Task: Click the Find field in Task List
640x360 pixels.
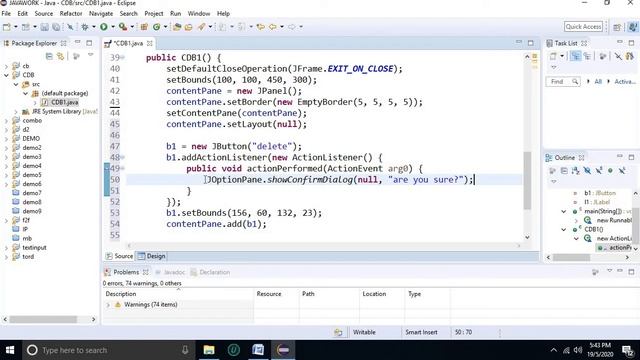Action: coord(563,82)
